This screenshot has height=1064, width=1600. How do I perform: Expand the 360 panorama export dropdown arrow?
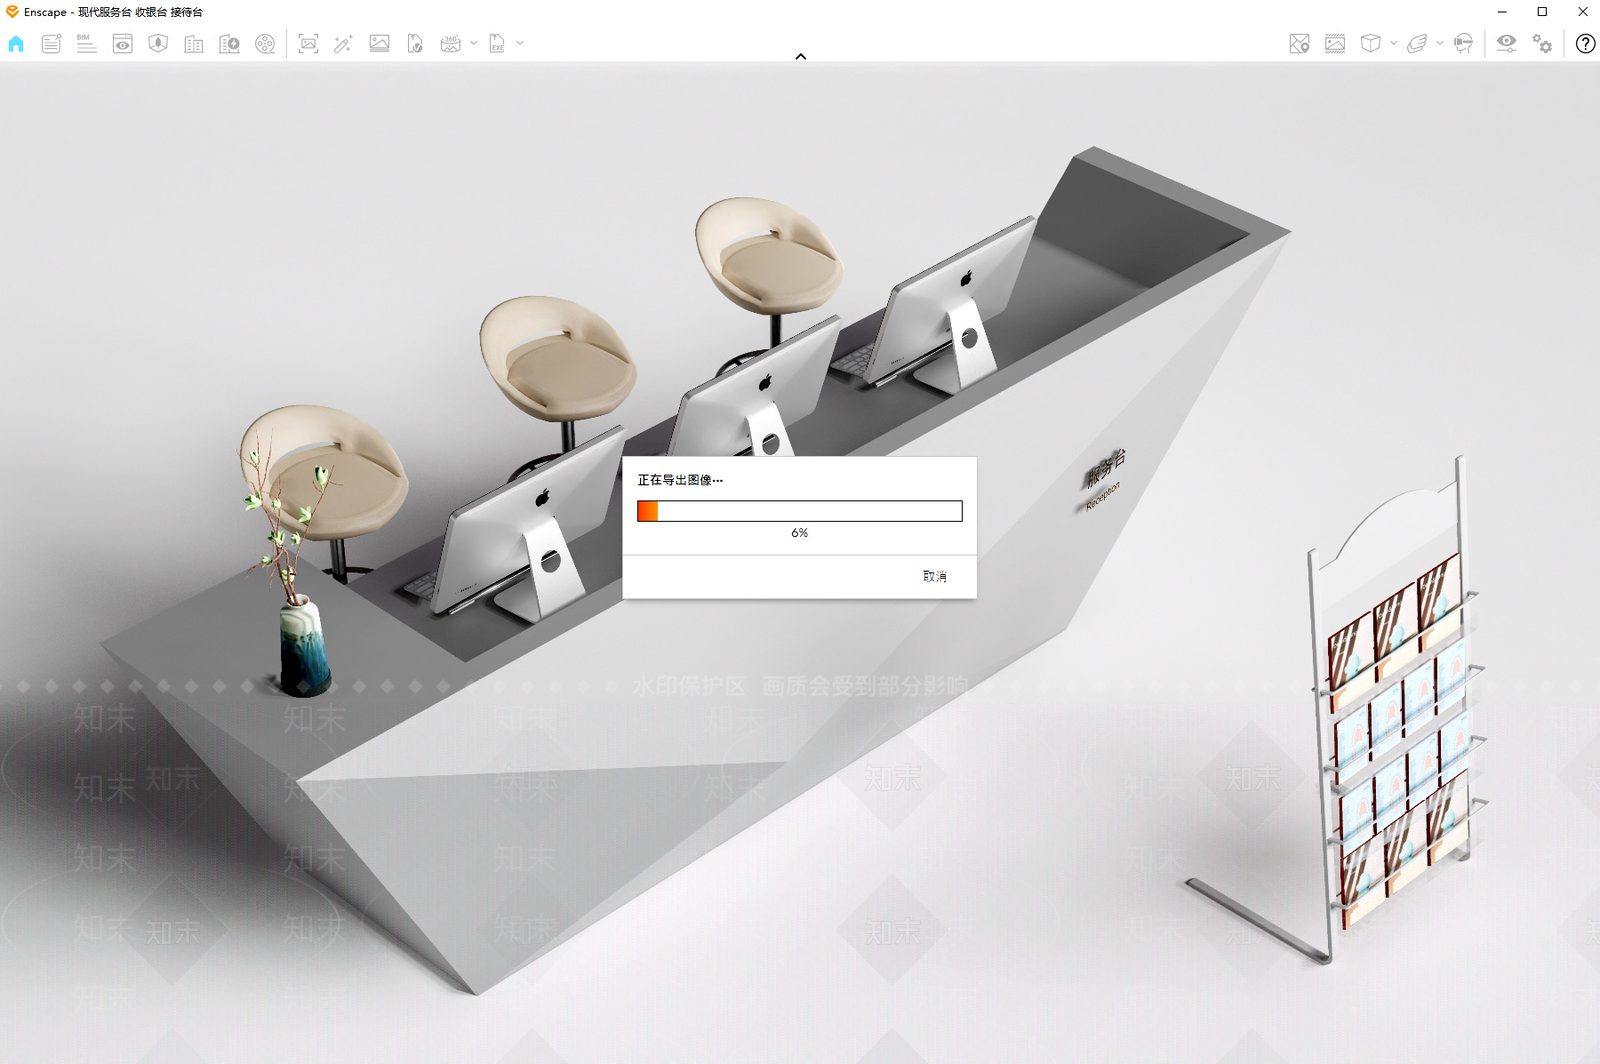tap(474, 44)
